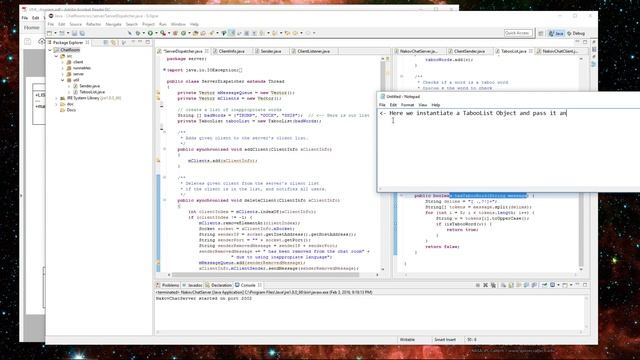This screenshot has height=360, width=640.
Task: Click the Pin Console icon
Action: (544, 285)
